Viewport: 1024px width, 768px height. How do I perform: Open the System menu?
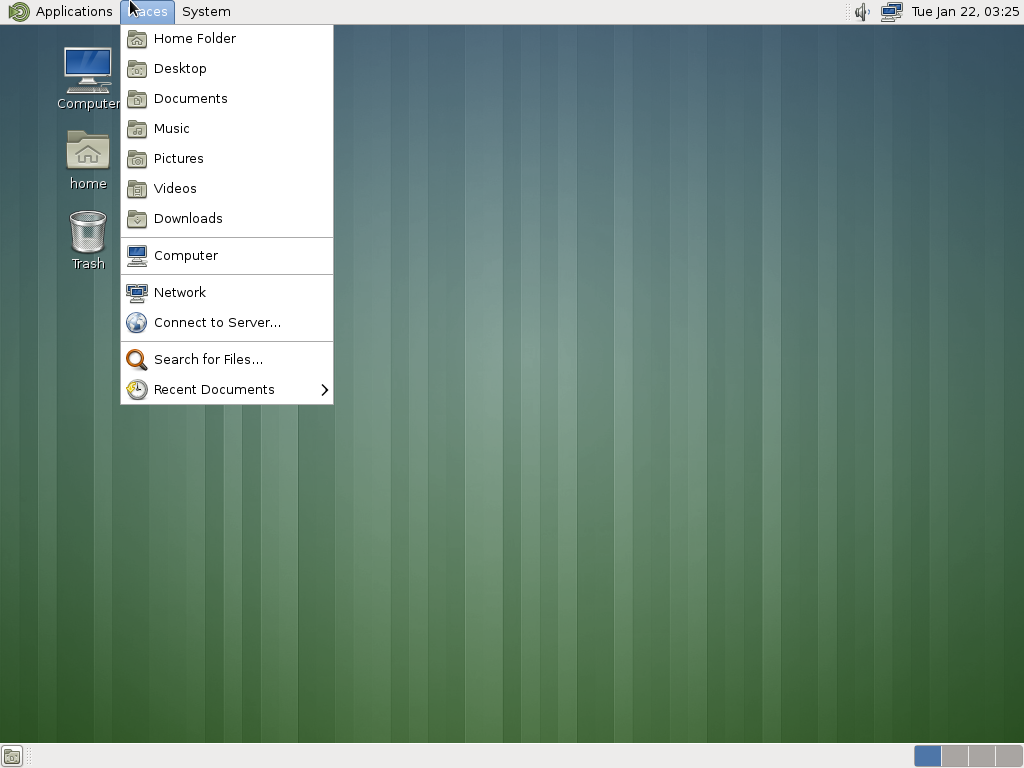point(205,11)
